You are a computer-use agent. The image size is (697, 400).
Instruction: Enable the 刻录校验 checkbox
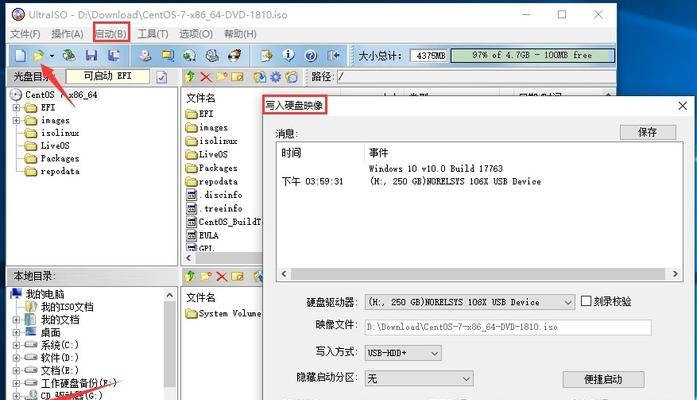(x=586, y=301)
